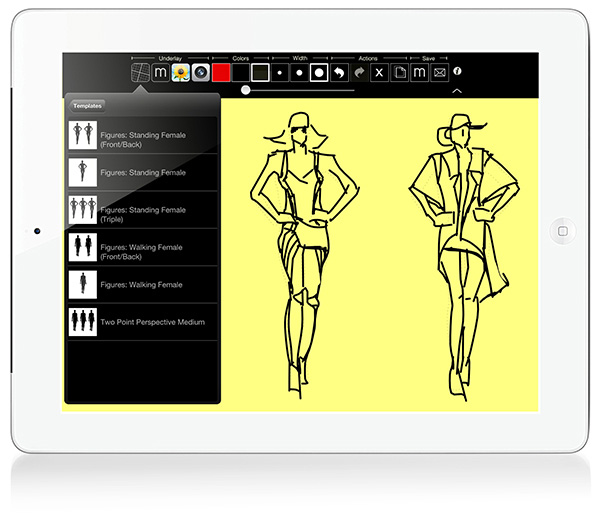Screen dimensions: 600x525
Task: Tap the Two Point Perspective thumbnail
Action: (x=83, y=322)
